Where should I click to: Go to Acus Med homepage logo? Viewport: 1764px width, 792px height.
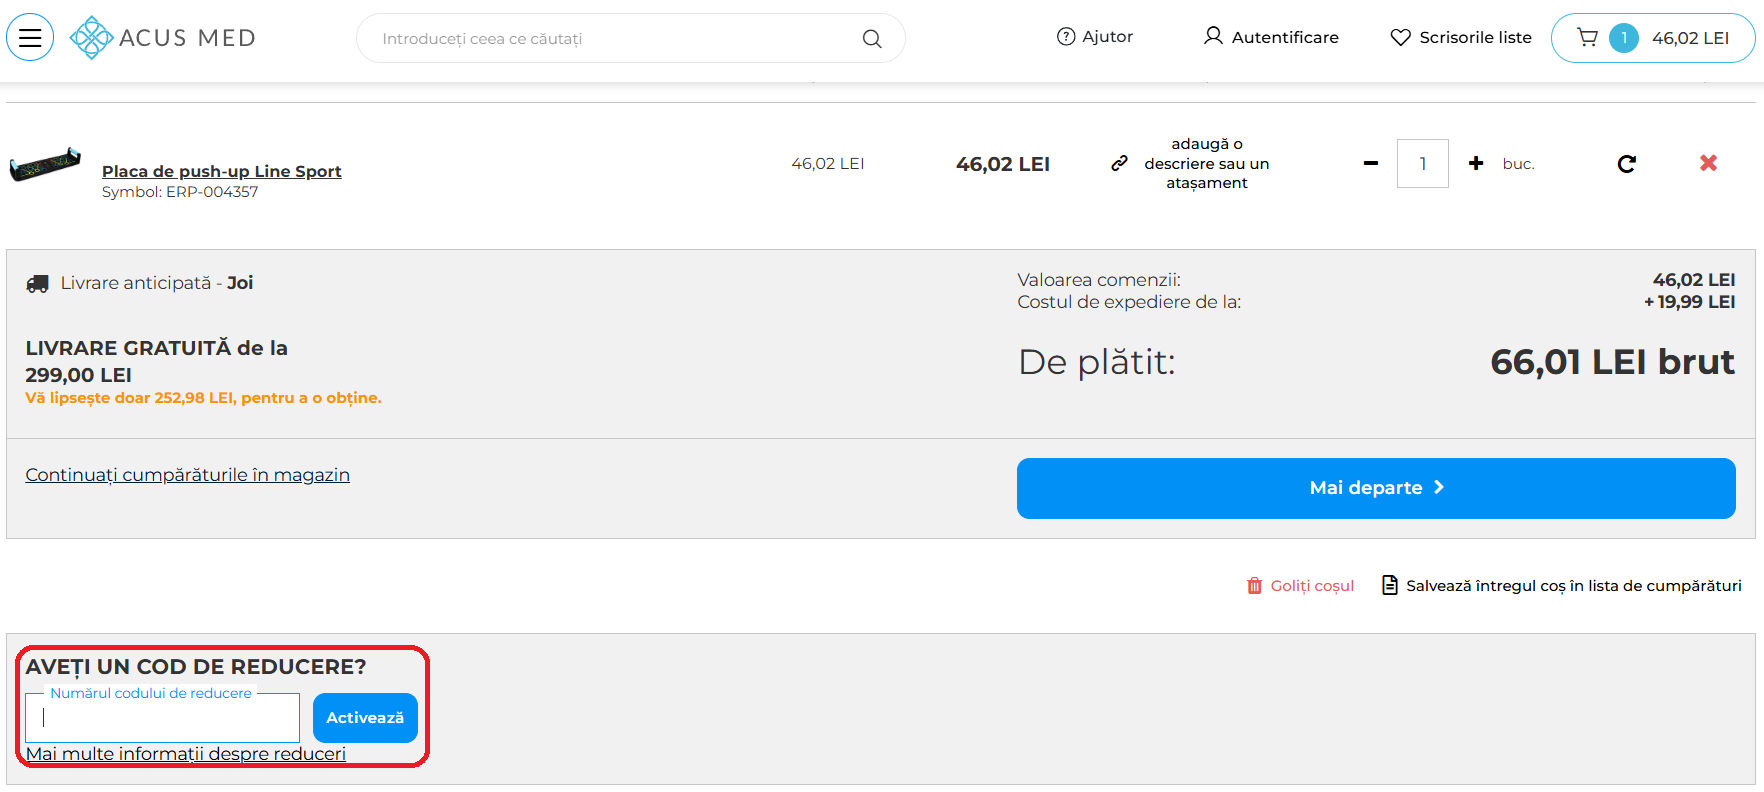163,37
